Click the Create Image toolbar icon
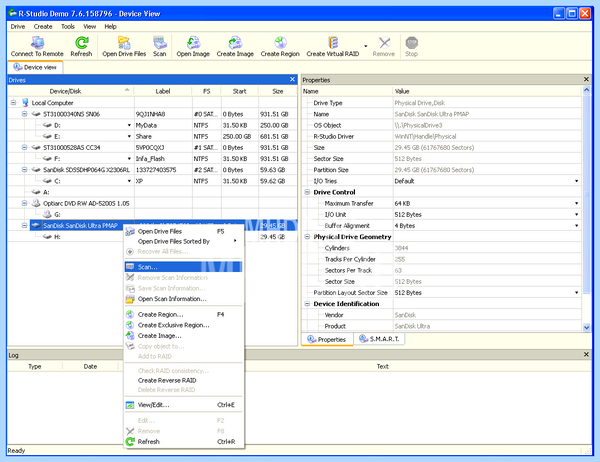Image resolution: width=600 pixels, height=462 pixels. point(235,46)
